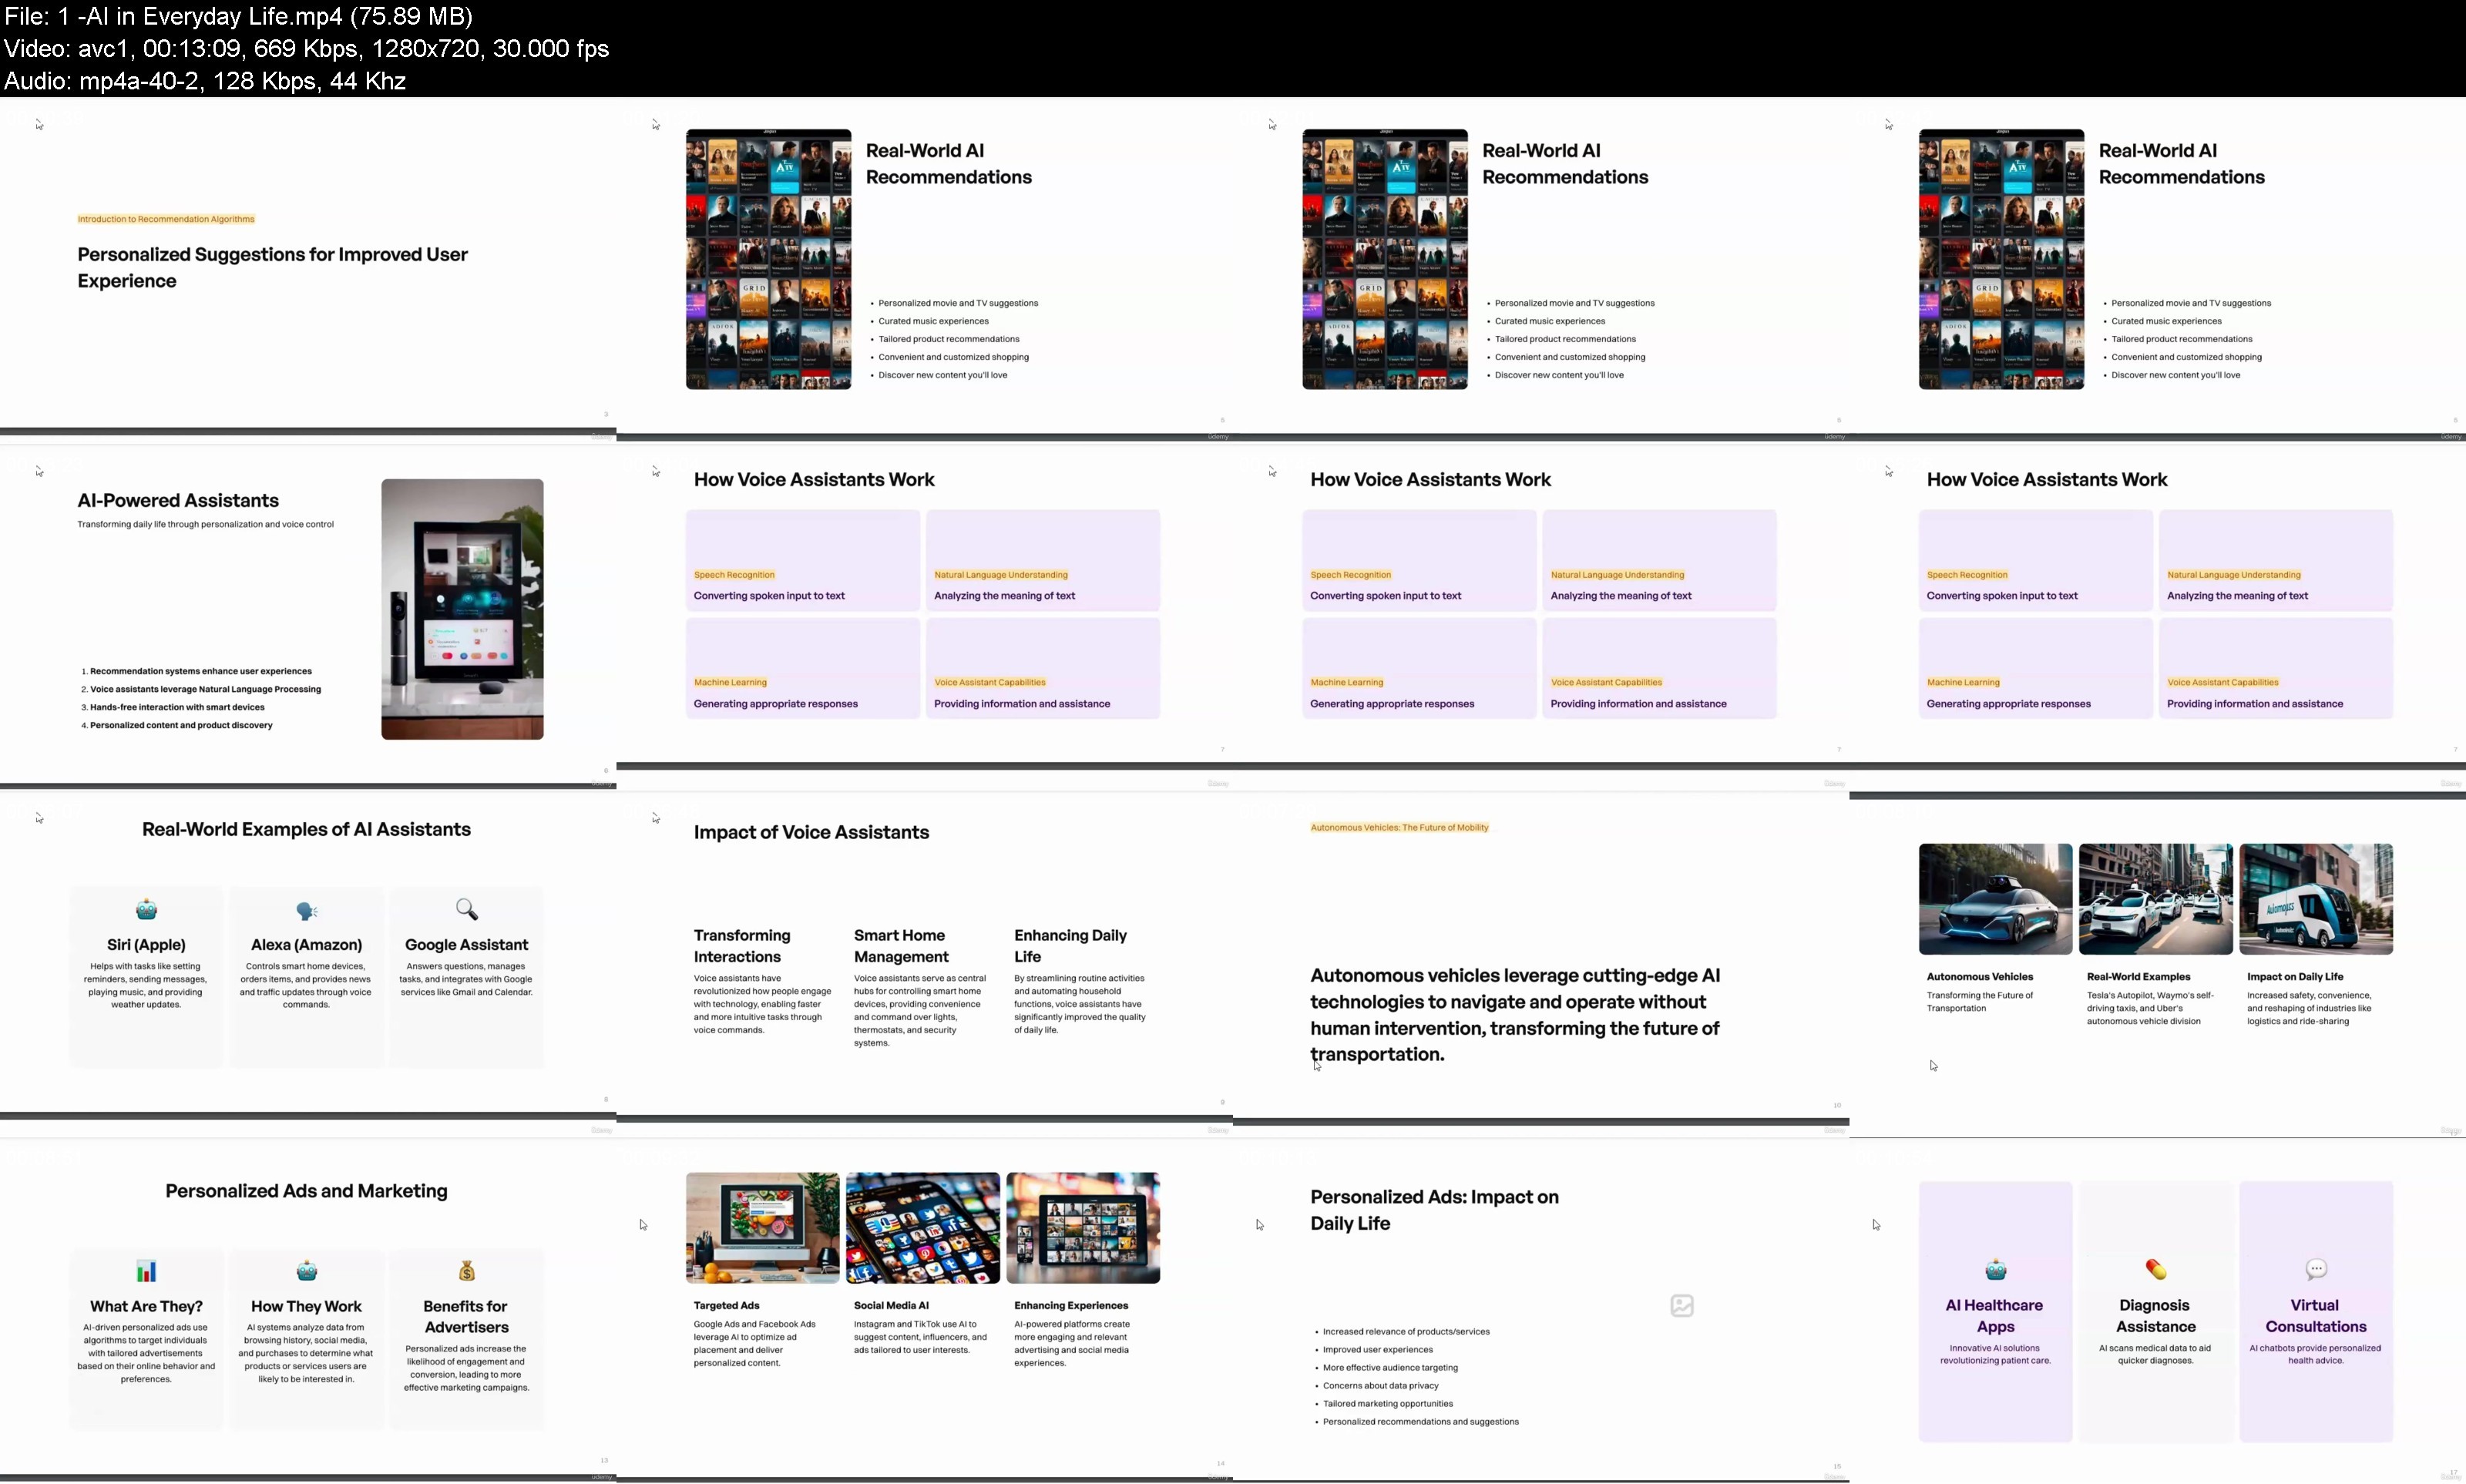Click the pill icon above Diagnosis Assistance
Viewport: 2466px width, 1484px height.
click(2156, 1270)
